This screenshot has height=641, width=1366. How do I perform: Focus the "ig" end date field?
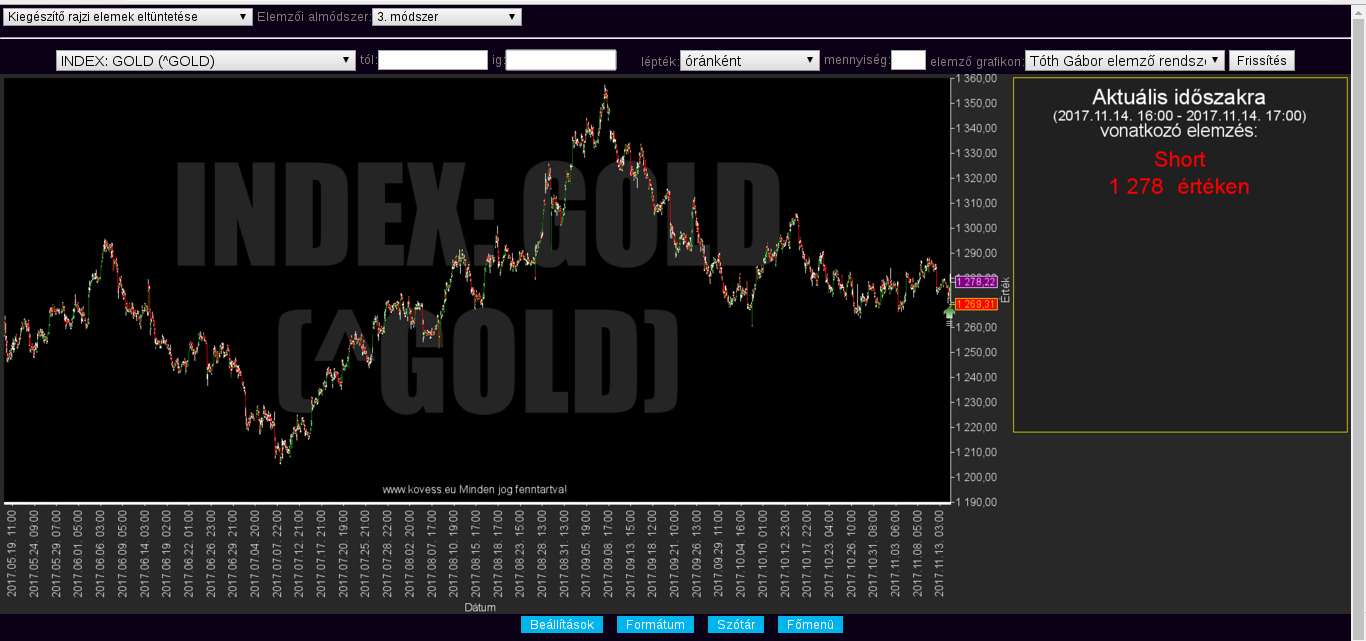click(x=561, y=61)
